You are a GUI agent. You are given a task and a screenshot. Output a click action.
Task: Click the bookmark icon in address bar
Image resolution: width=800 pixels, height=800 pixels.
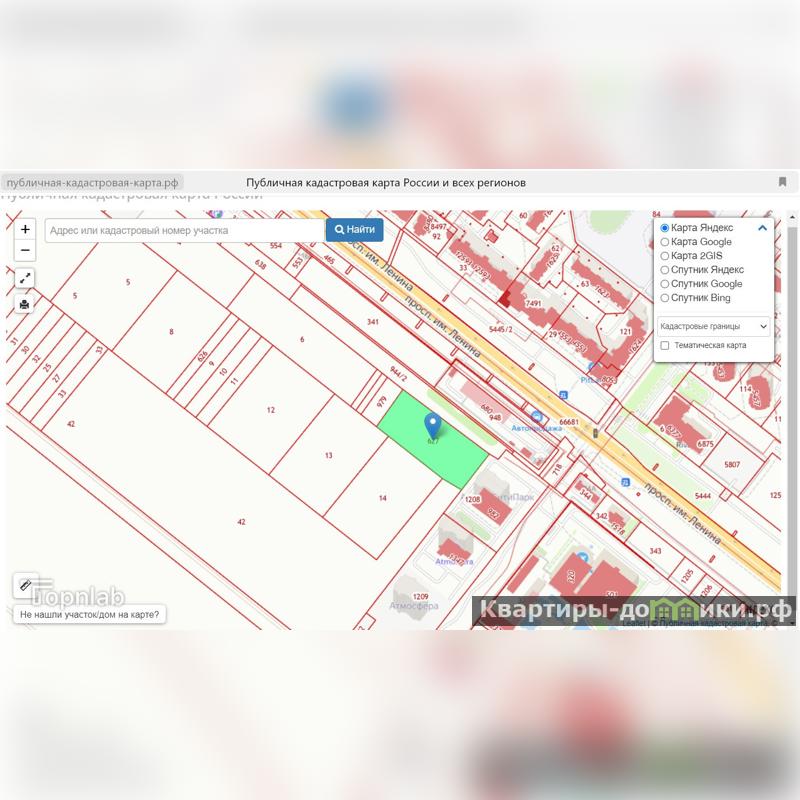pos(782,182)
